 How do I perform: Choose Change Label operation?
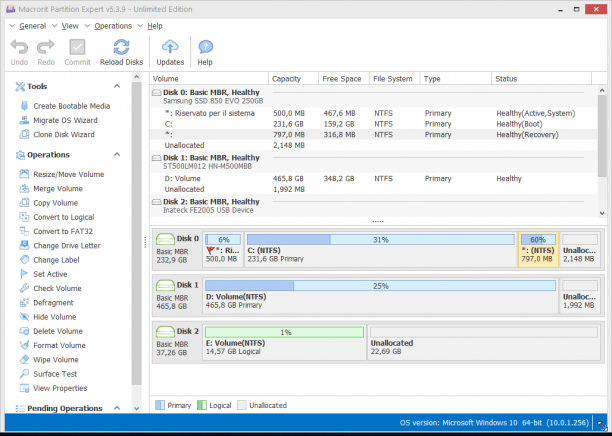pyautogui.click(x=50, y=260)
